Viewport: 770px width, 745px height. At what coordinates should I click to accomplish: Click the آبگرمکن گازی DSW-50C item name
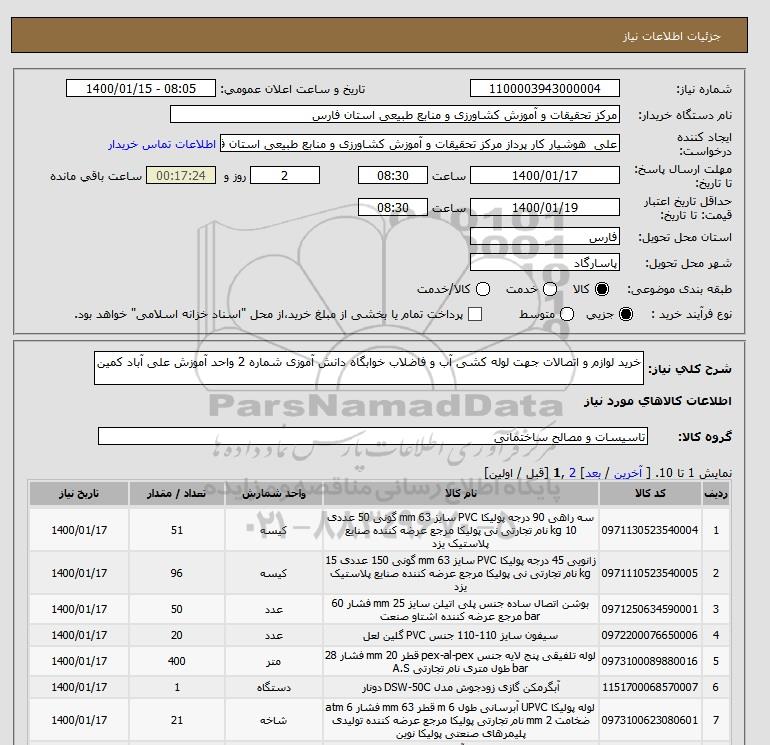point(461,687)
